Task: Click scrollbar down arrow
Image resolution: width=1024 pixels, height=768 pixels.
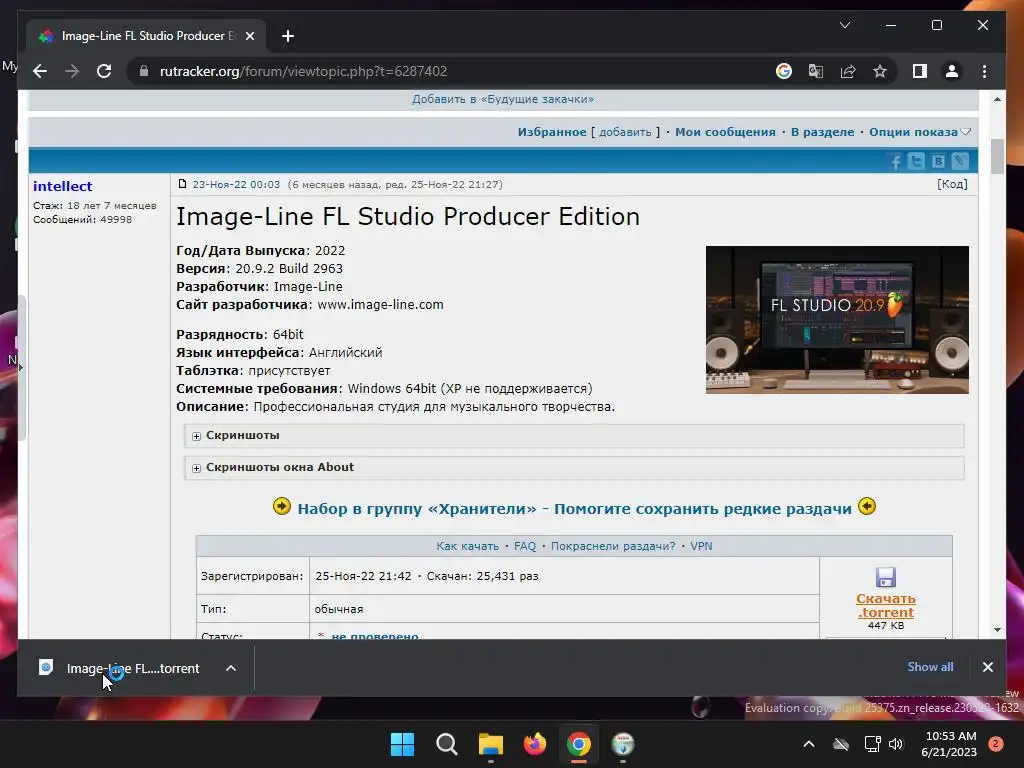Action: click(x=997, y=630)
